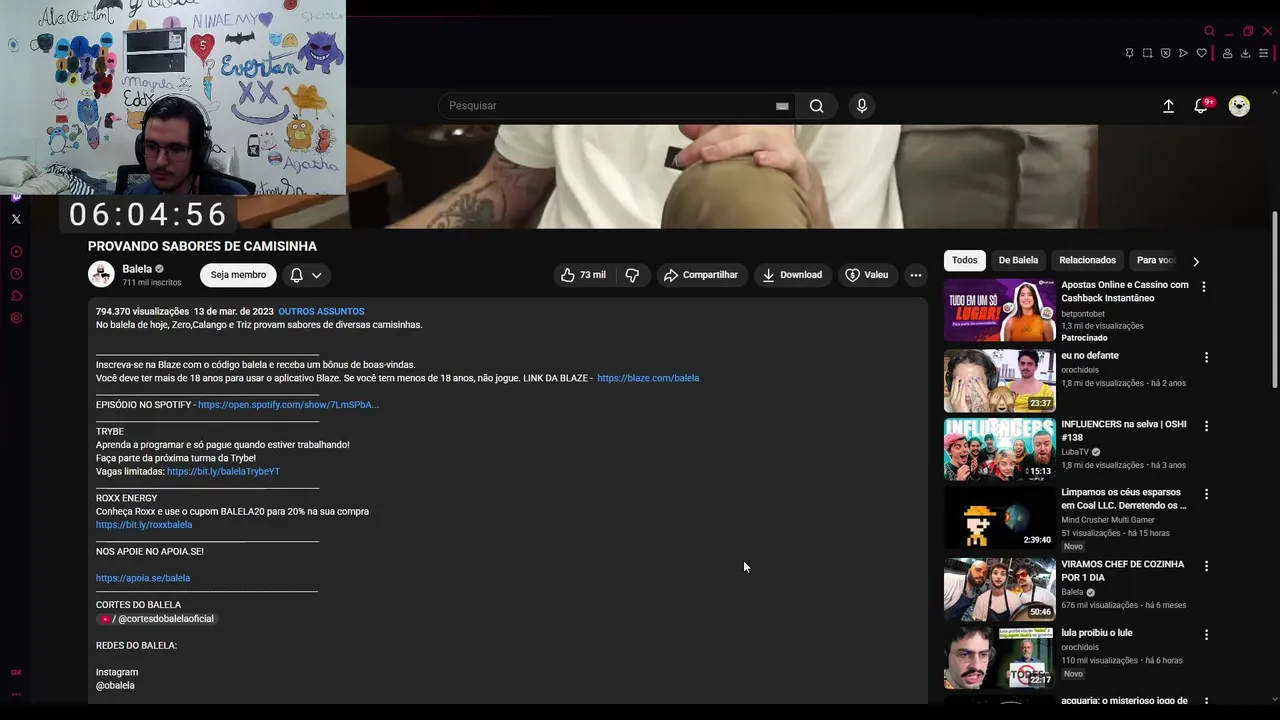
Task: Open the Spotify episode link
Action: (288, 405)
